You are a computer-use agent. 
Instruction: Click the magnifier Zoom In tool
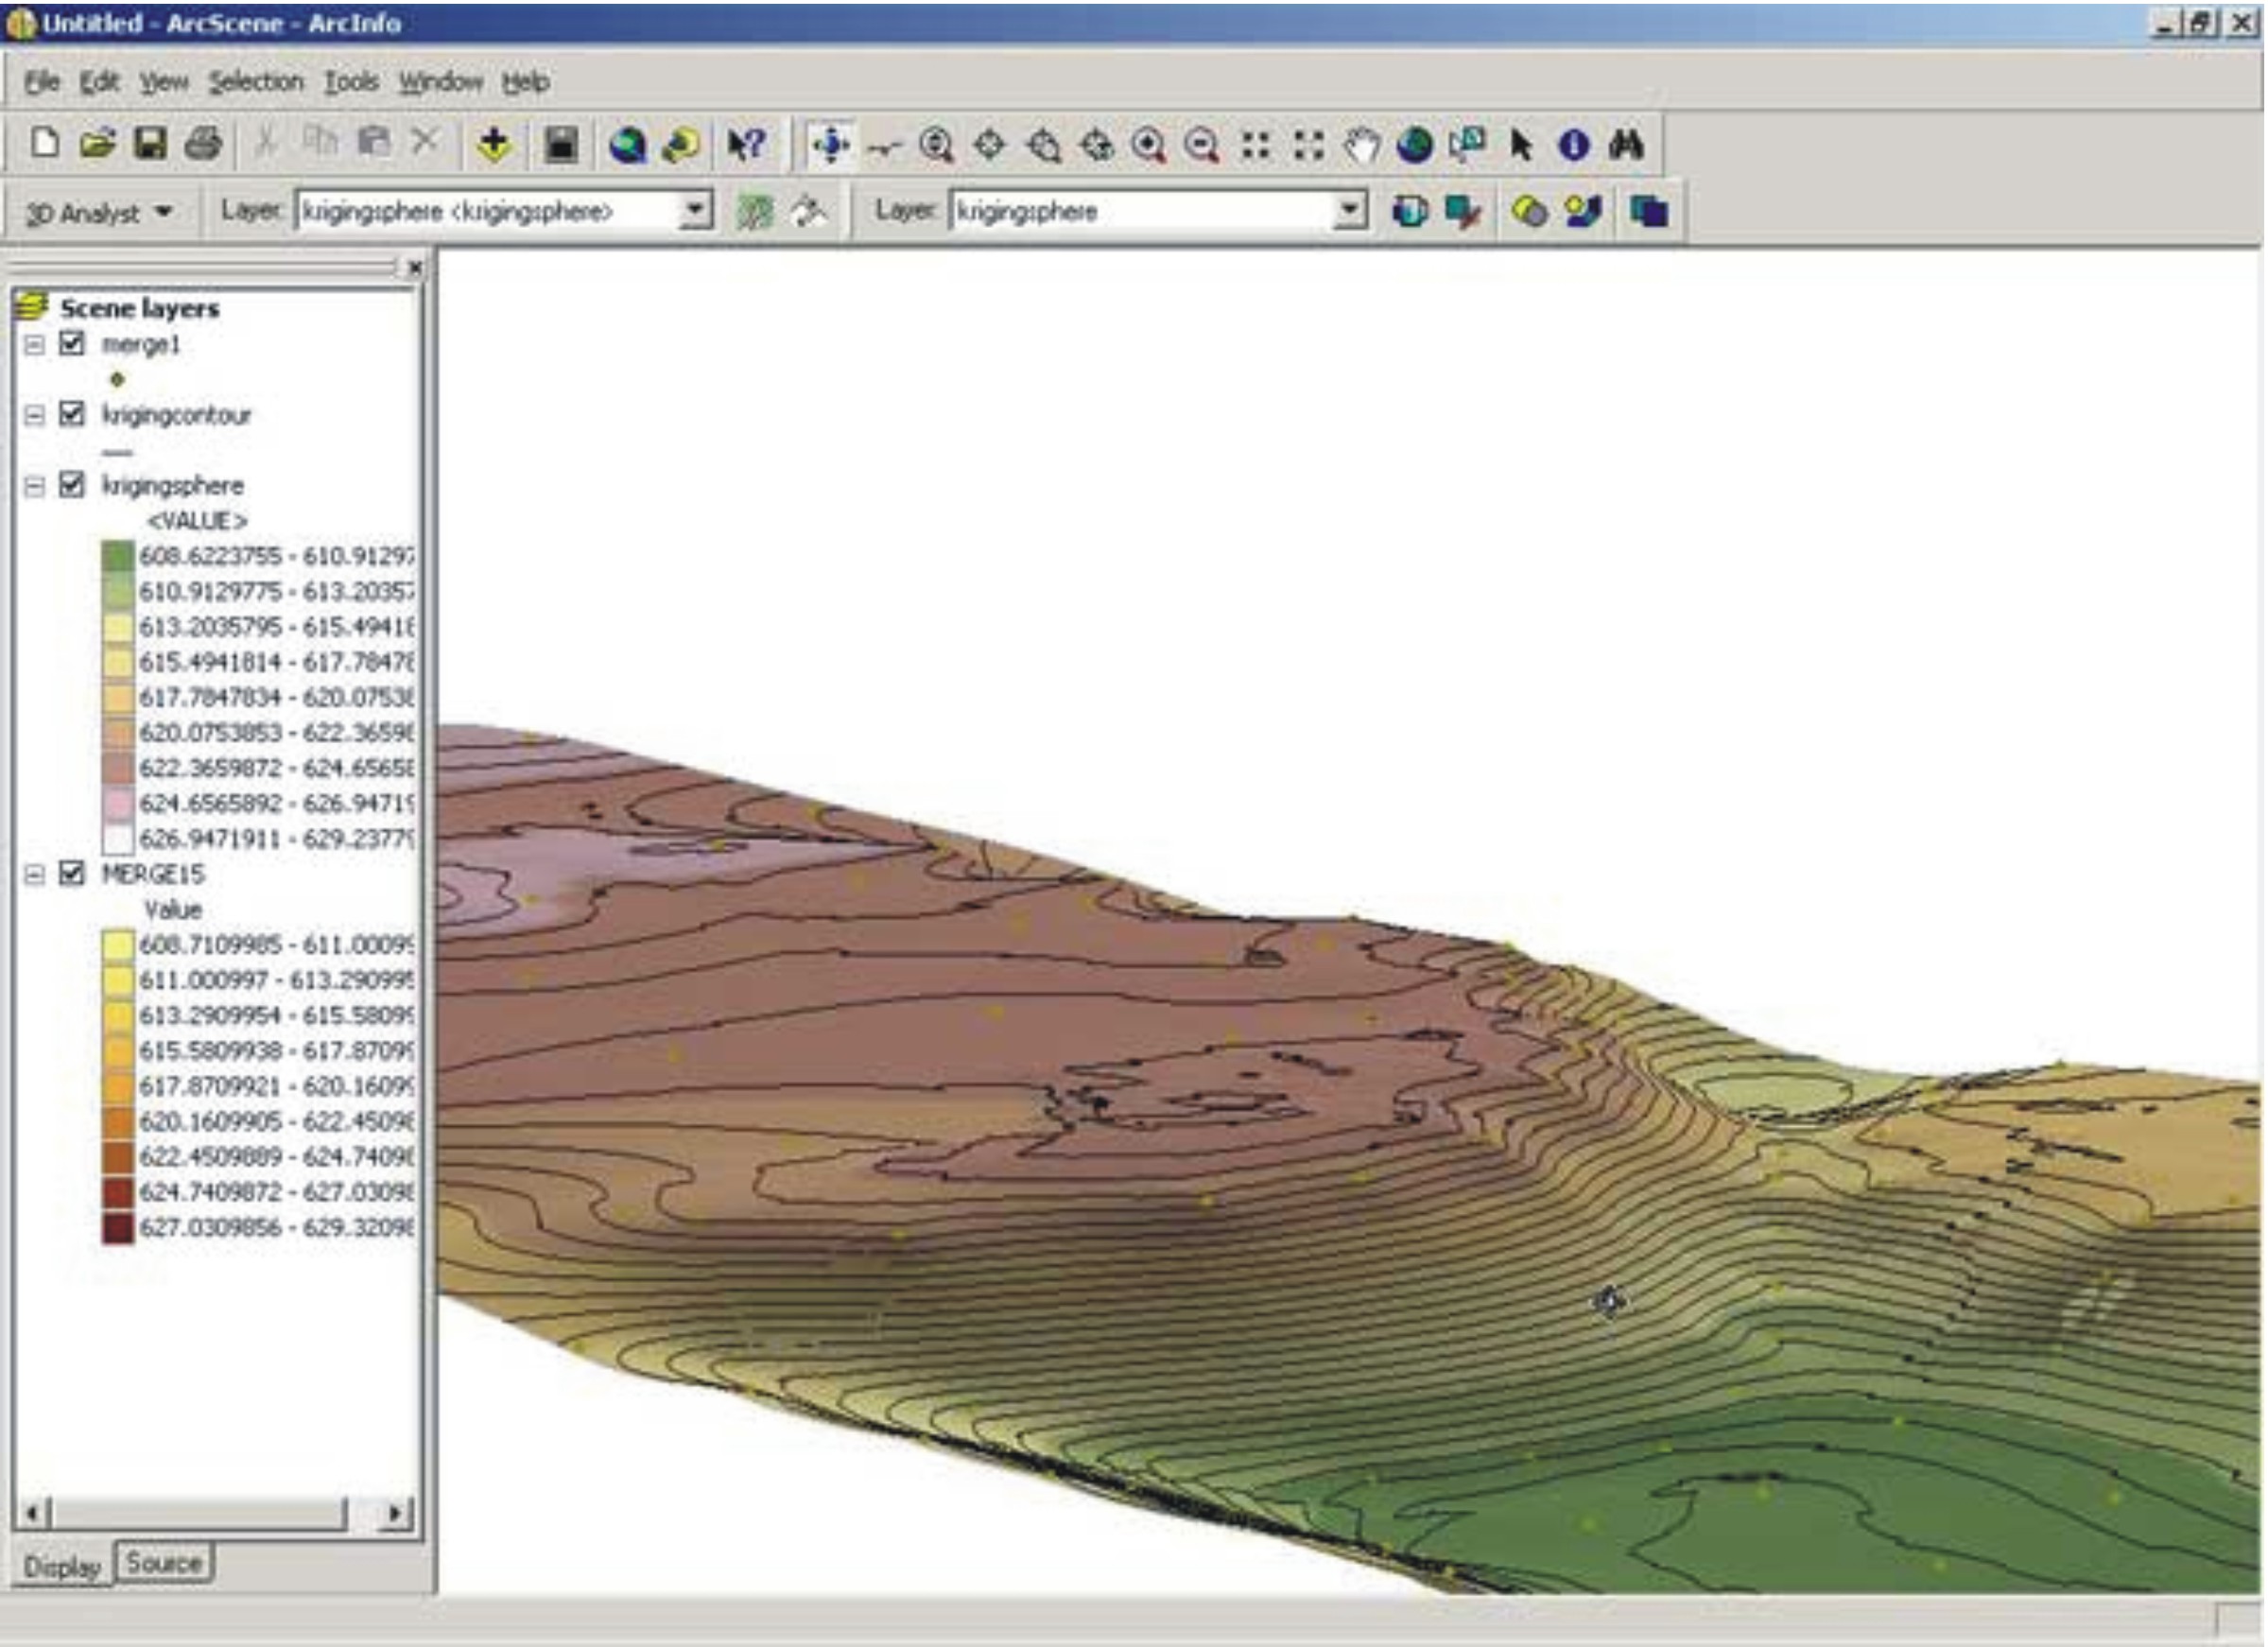click(x=1149, y=146)
